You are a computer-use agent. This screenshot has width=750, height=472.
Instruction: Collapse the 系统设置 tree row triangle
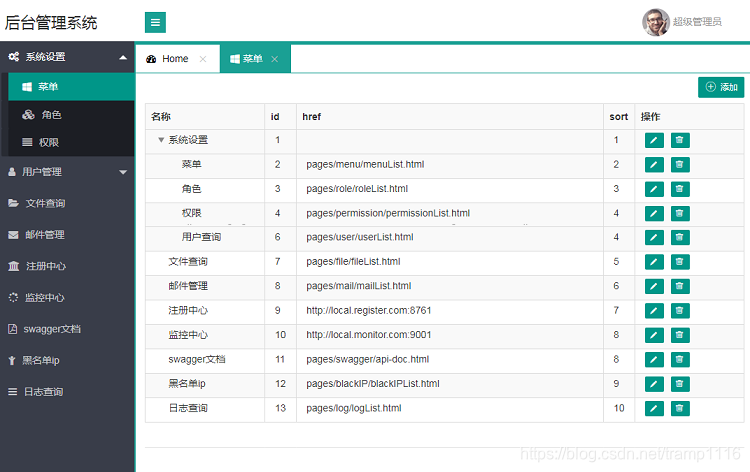point(161,140)
